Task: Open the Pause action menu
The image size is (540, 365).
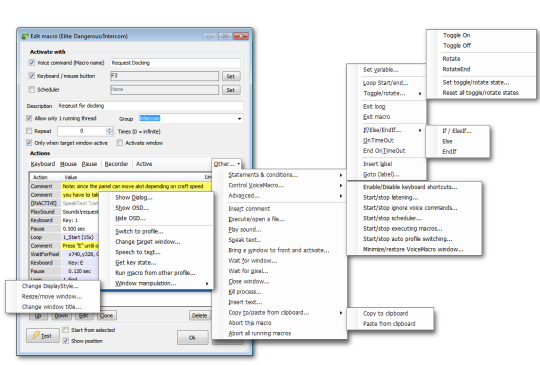Action: point(89,164)
